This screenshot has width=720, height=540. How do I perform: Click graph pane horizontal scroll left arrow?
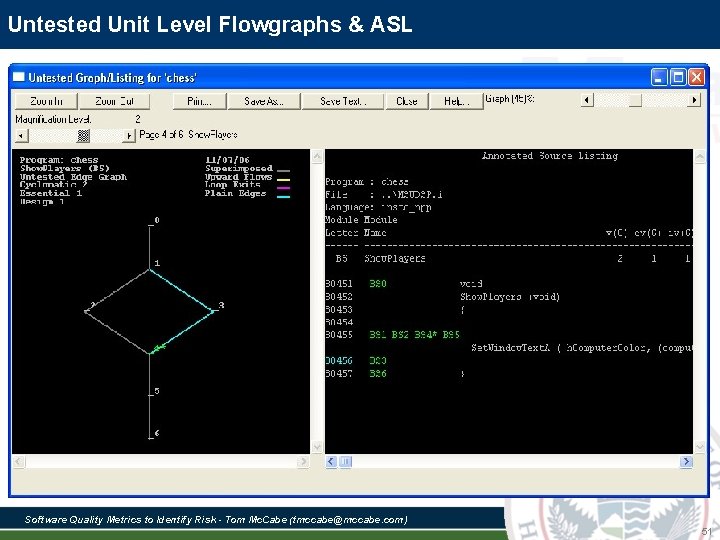pos(19,461)
